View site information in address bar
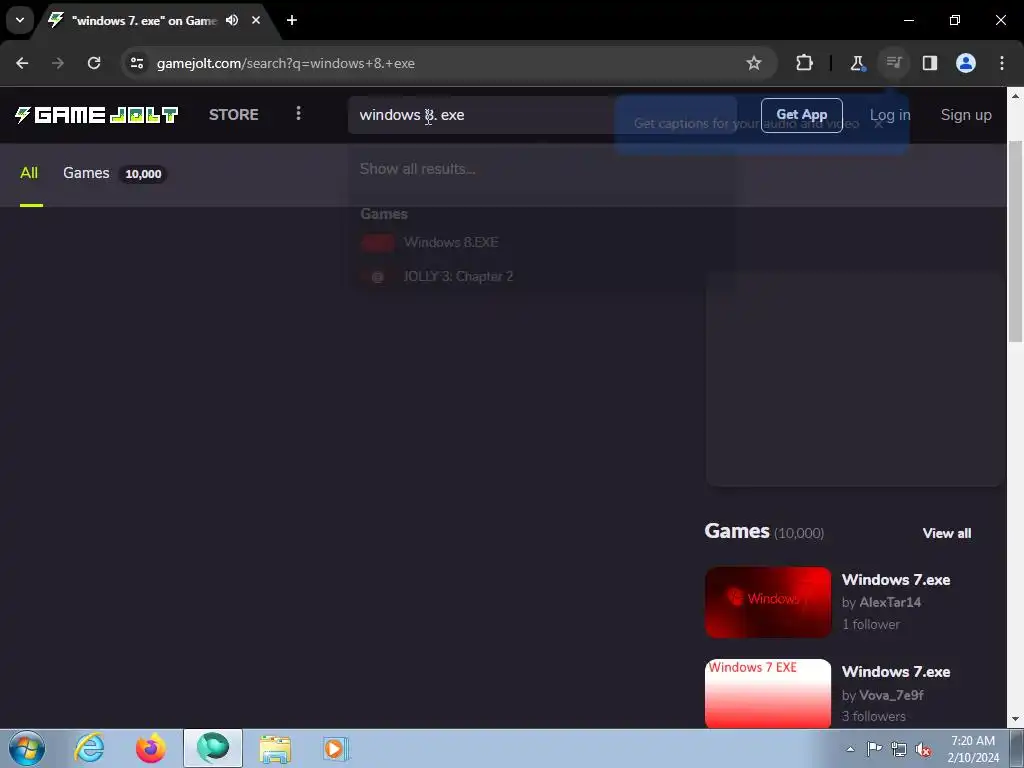This screenshot has height=768, width=1024. click(137, 63)
